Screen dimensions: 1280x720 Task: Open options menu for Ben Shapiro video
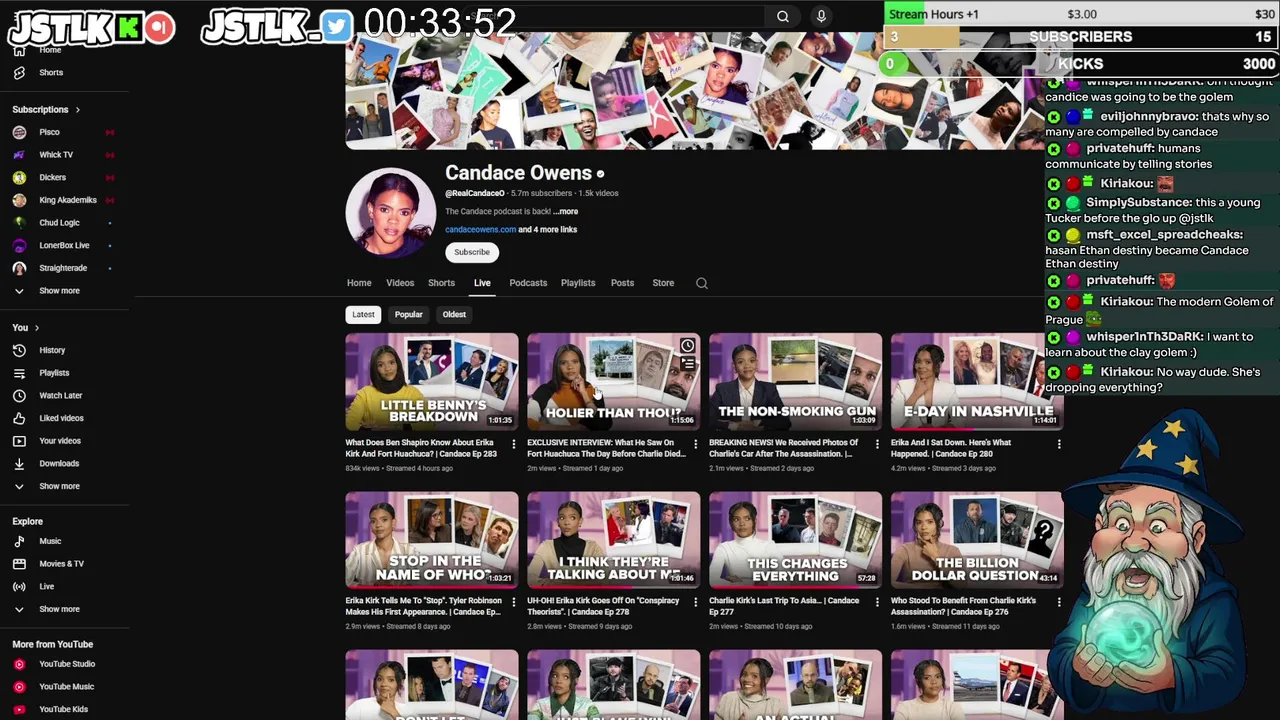(514, 444)
